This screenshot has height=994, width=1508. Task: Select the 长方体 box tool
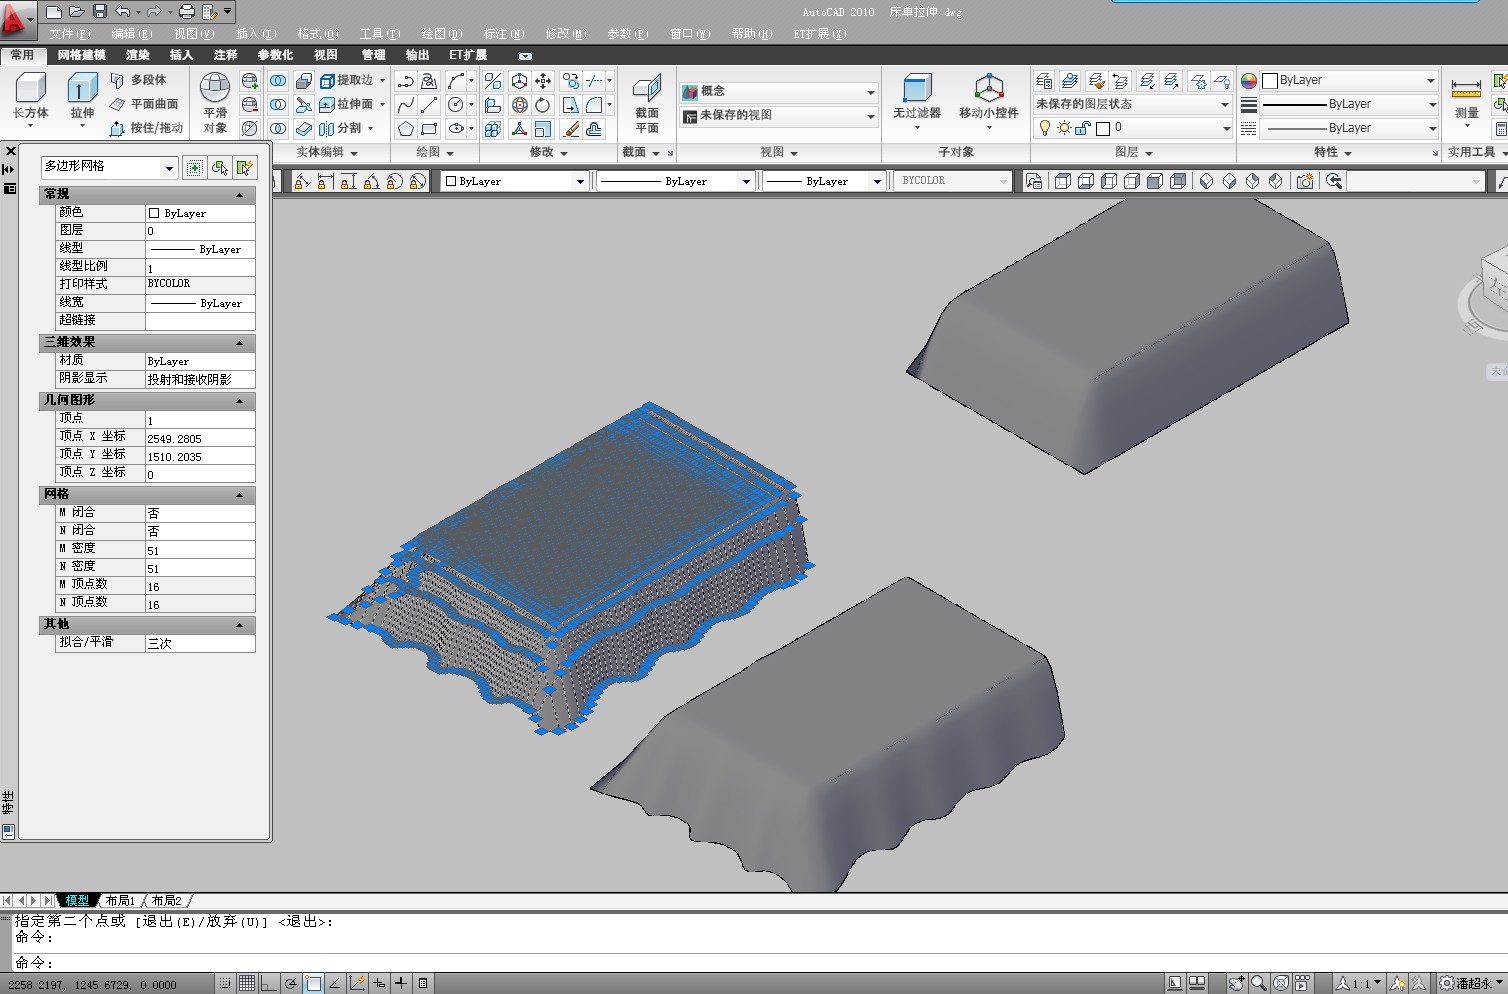click(30, 98)
